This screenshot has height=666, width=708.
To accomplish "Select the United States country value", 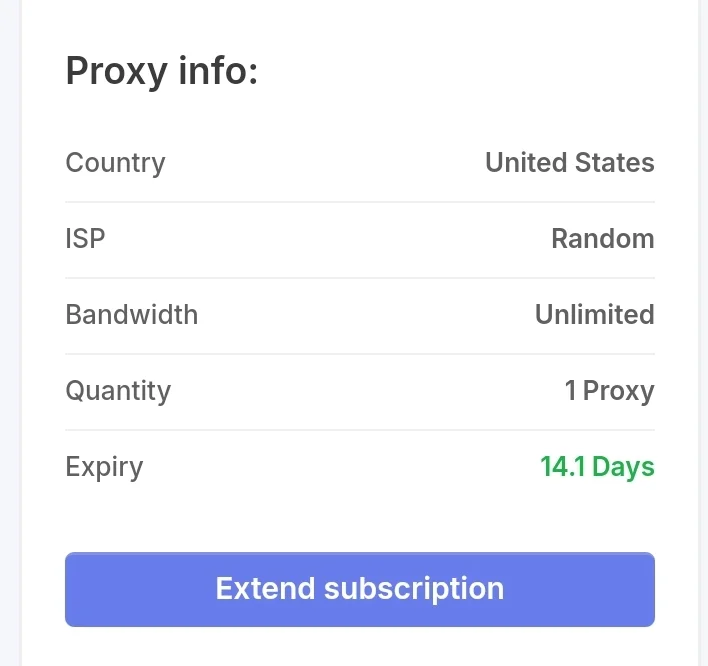I will pyautogui.click(x=569, y=162).
